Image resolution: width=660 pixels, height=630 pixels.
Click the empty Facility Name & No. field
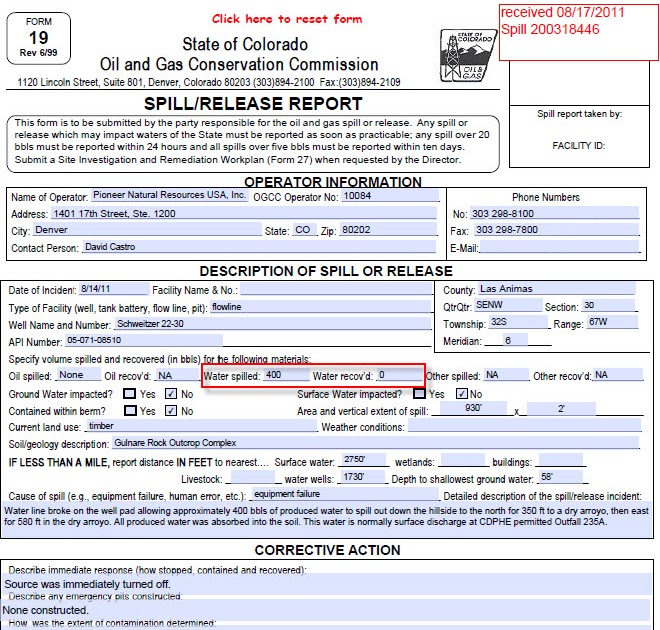click(x=337, y=289)
